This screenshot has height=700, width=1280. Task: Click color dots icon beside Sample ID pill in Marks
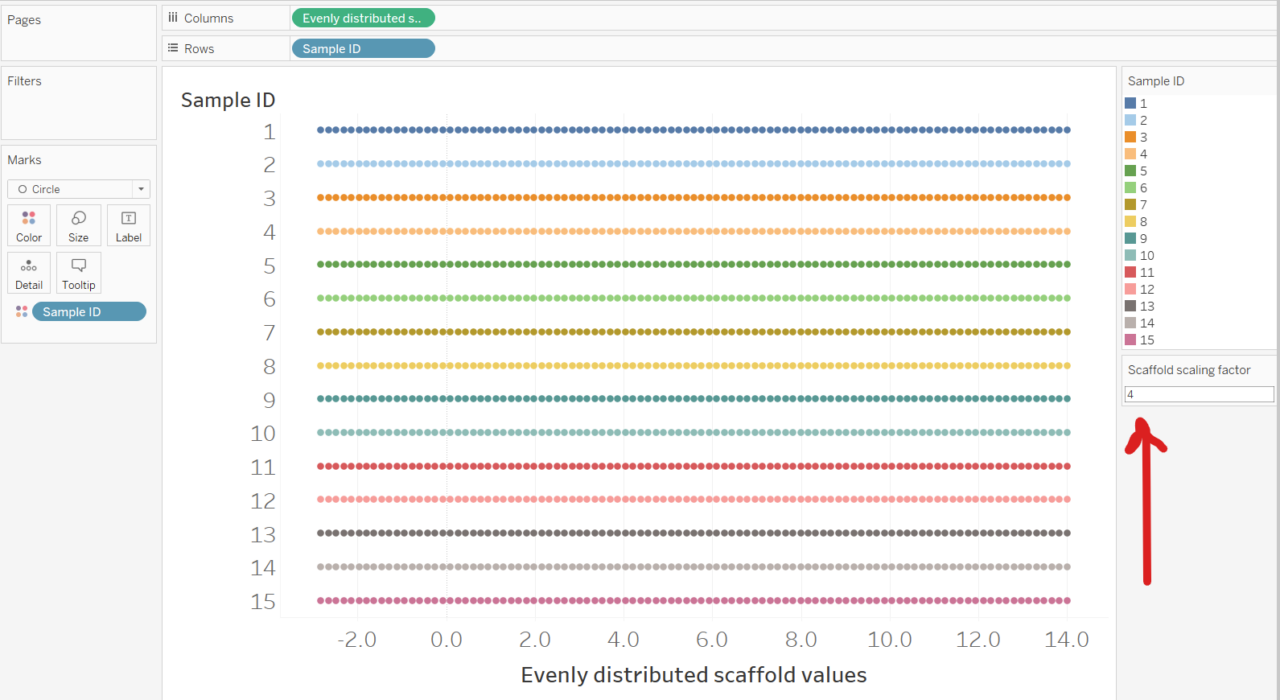tap(21, 312)
